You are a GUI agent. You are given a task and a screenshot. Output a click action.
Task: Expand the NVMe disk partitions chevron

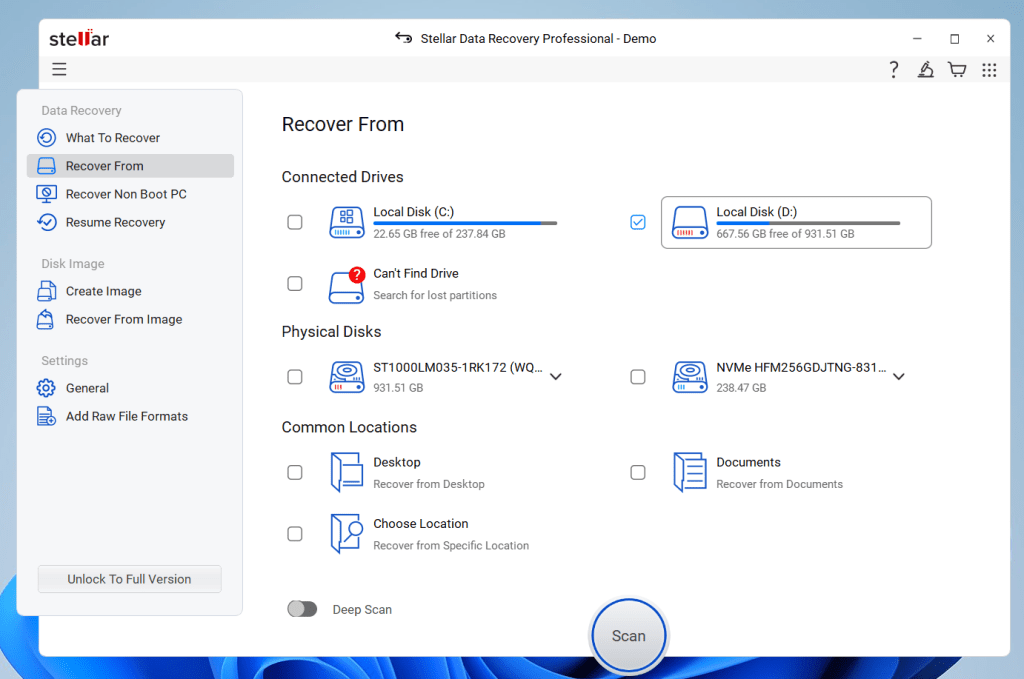coord(899,377)
